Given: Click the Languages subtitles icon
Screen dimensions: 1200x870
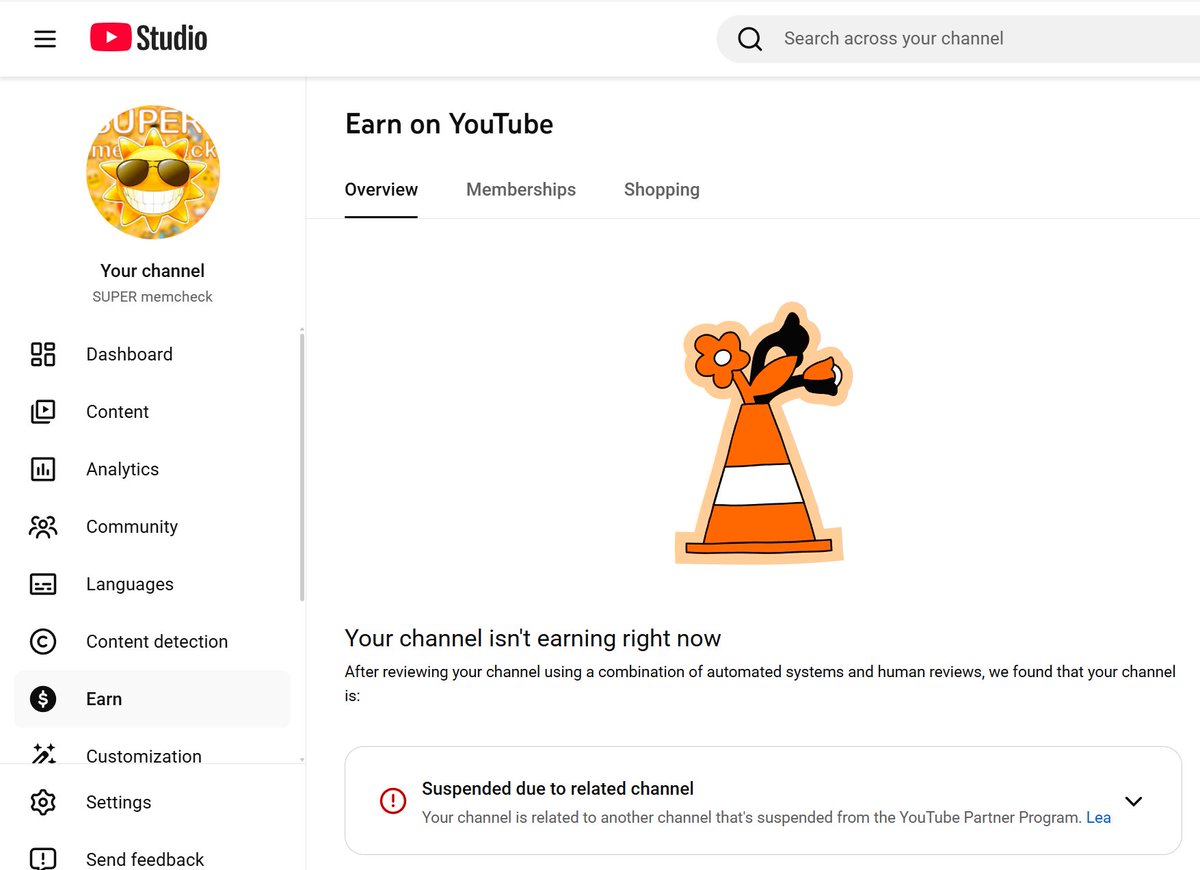Looking at the screenshot, I should pyautogui.click(x=43, y=584).
